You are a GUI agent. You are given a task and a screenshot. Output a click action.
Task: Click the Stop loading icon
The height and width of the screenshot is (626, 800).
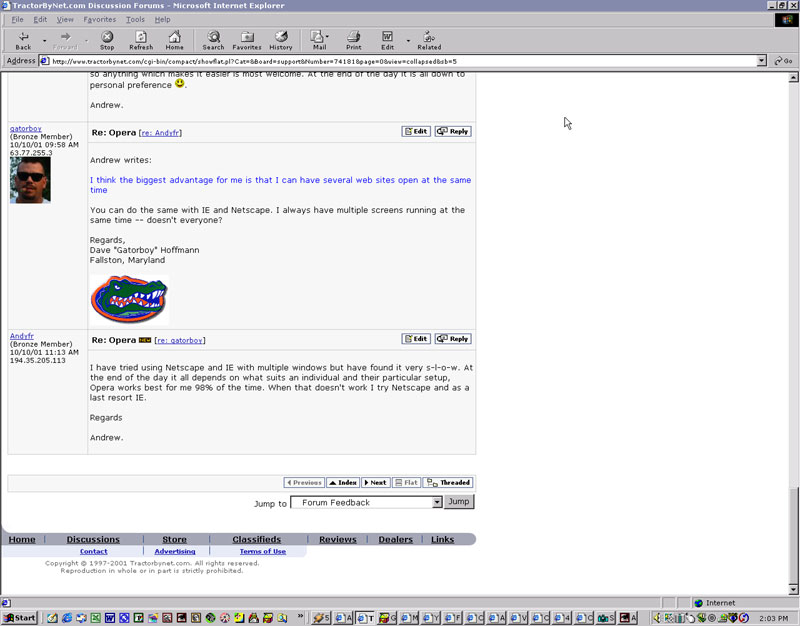[x=107, y=40]
